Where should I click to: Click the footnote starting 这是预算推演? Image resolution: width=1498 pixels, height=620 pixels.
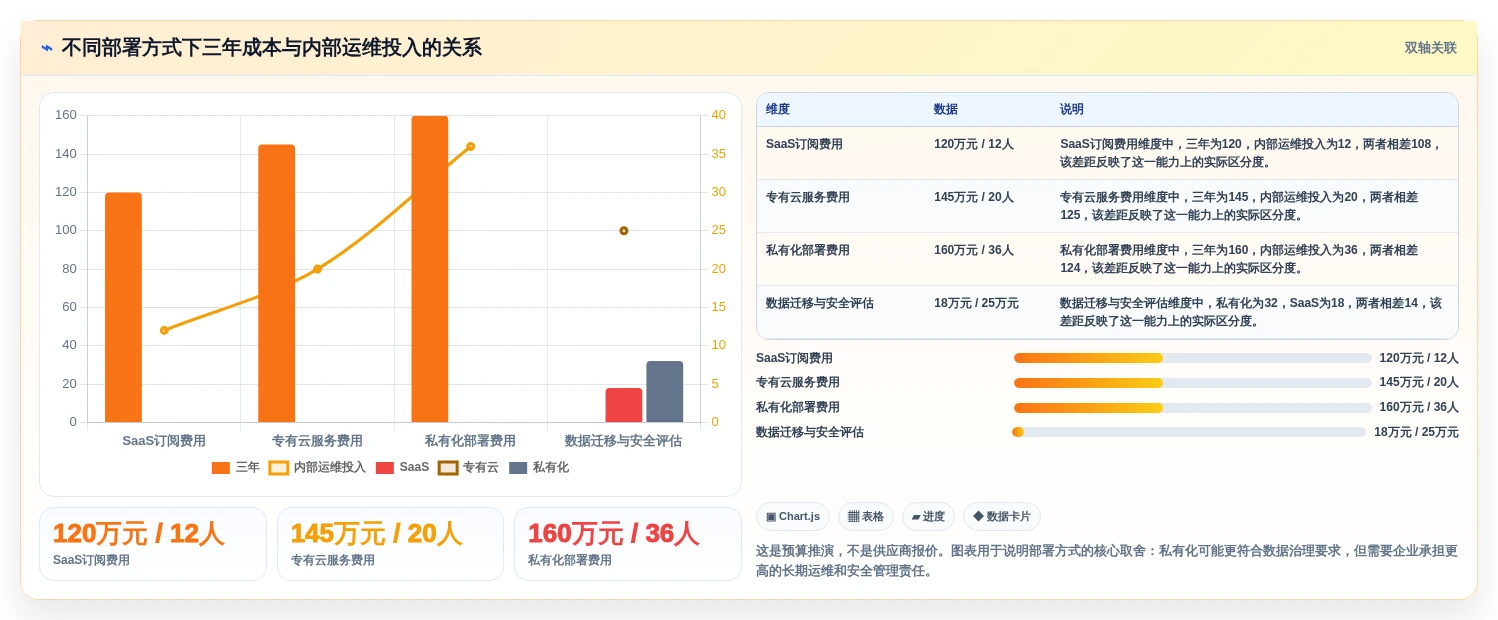pyautogui.click(x=1107, y=561)
